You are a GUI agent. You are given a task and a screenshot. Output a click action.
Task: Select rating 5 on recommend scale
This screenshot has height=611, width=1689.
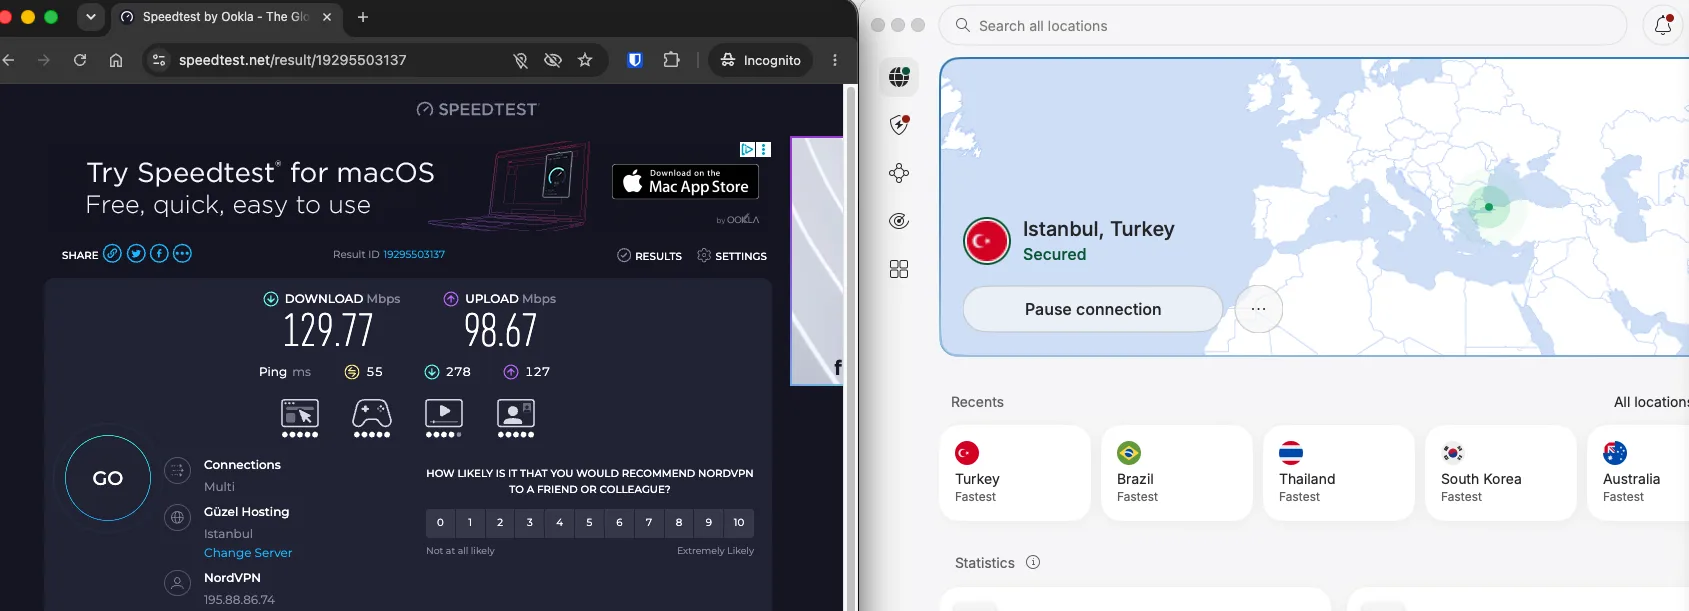[x=589, y=522]
